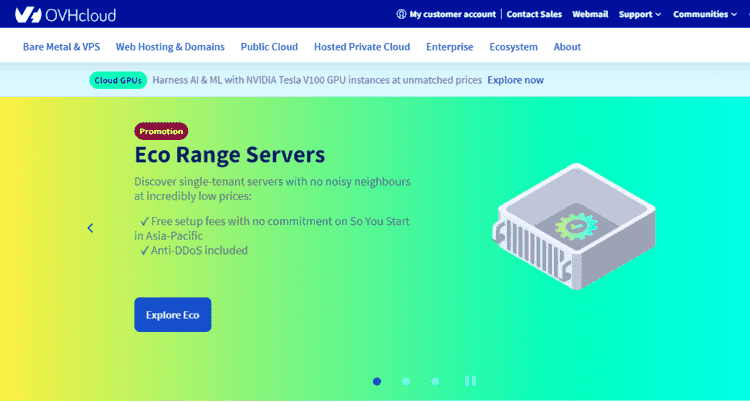This screenshot has height=402, width=750.
Task: Open Web Hosting & Domains menu
Action: (170, 47)
